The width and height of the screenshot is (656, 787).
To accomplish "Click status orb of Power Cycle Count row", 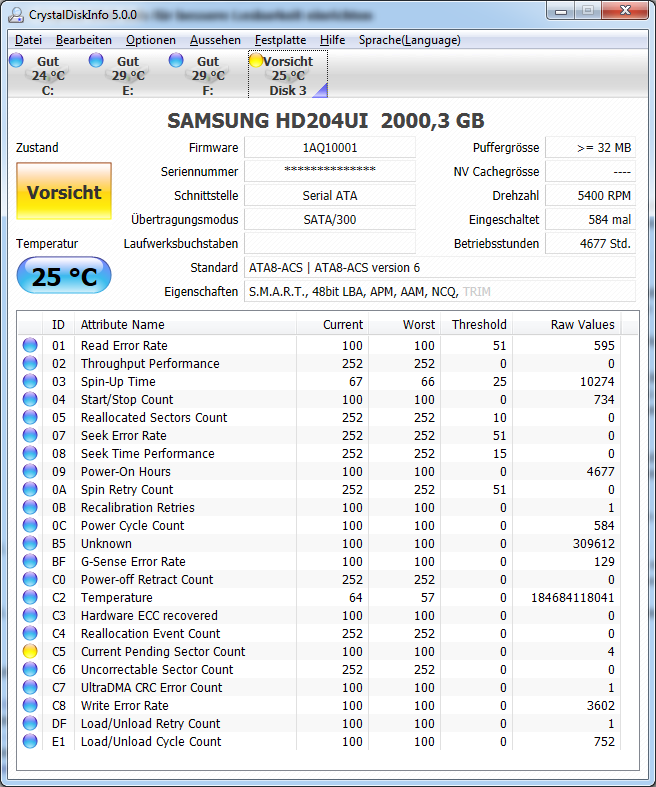I will pos(30,526).
